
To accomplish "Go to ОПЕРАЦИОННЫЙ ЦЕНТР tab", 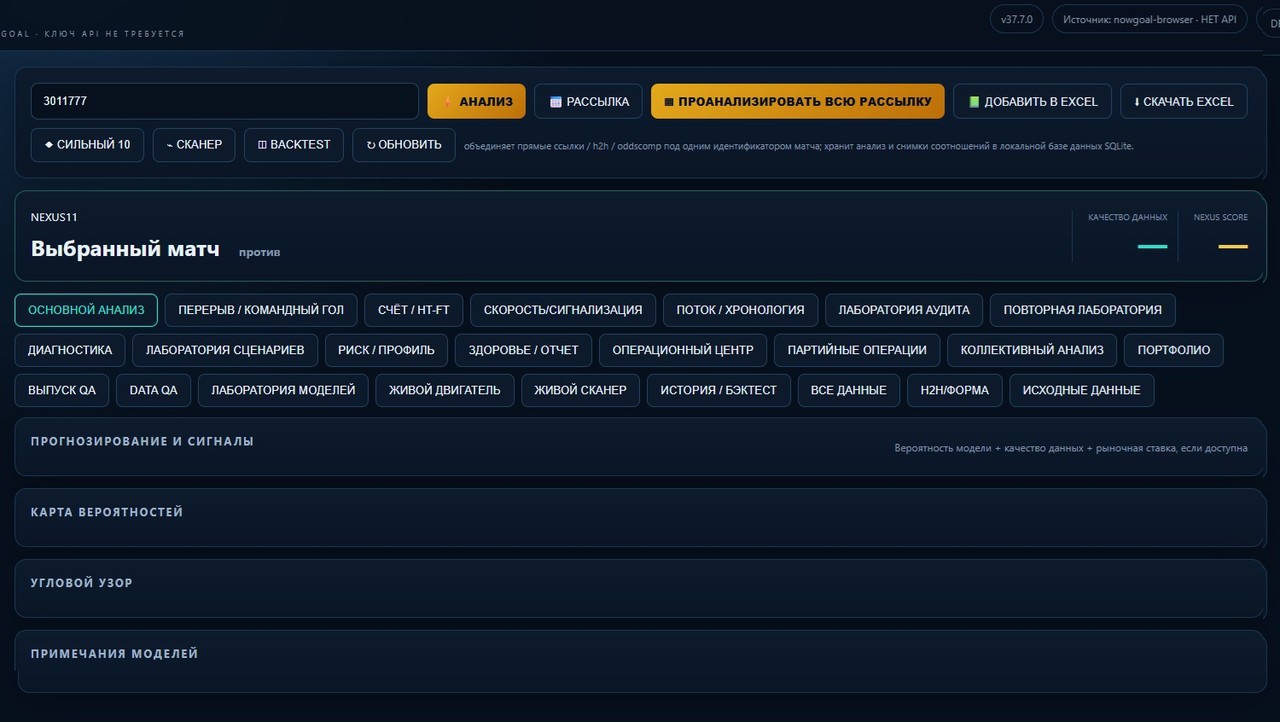I will pos(683,350).
